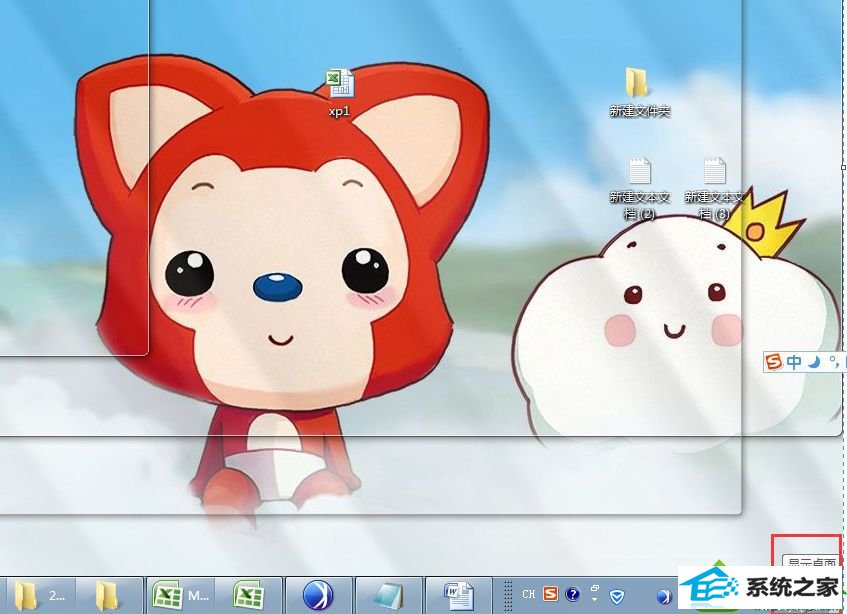Screen dimensions: 847x614
Task: Click the 显示桌面 show desktop button
Action: tap(812, 562)
